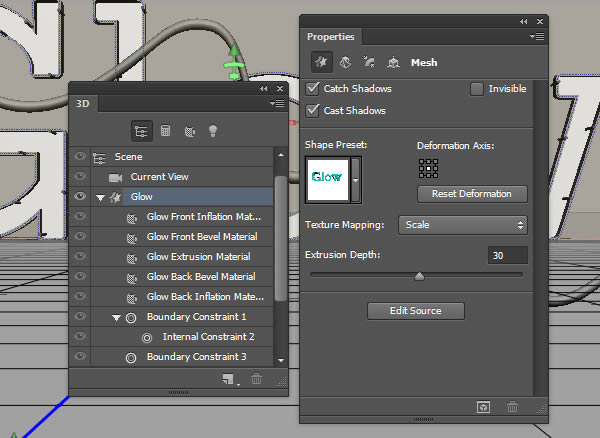Open the Coordinates properties icon

tap(393, 62)
